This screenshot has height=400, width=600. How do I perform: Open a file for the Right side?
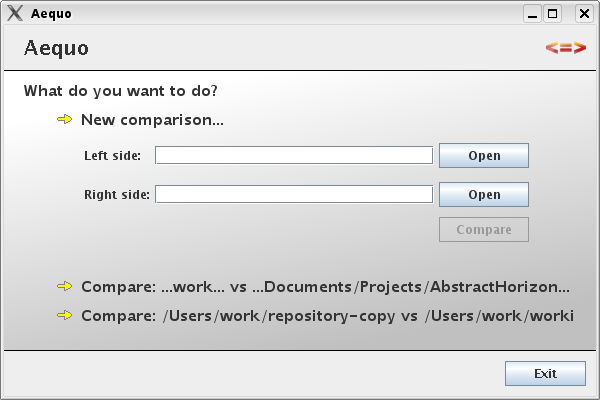[484, 194]
